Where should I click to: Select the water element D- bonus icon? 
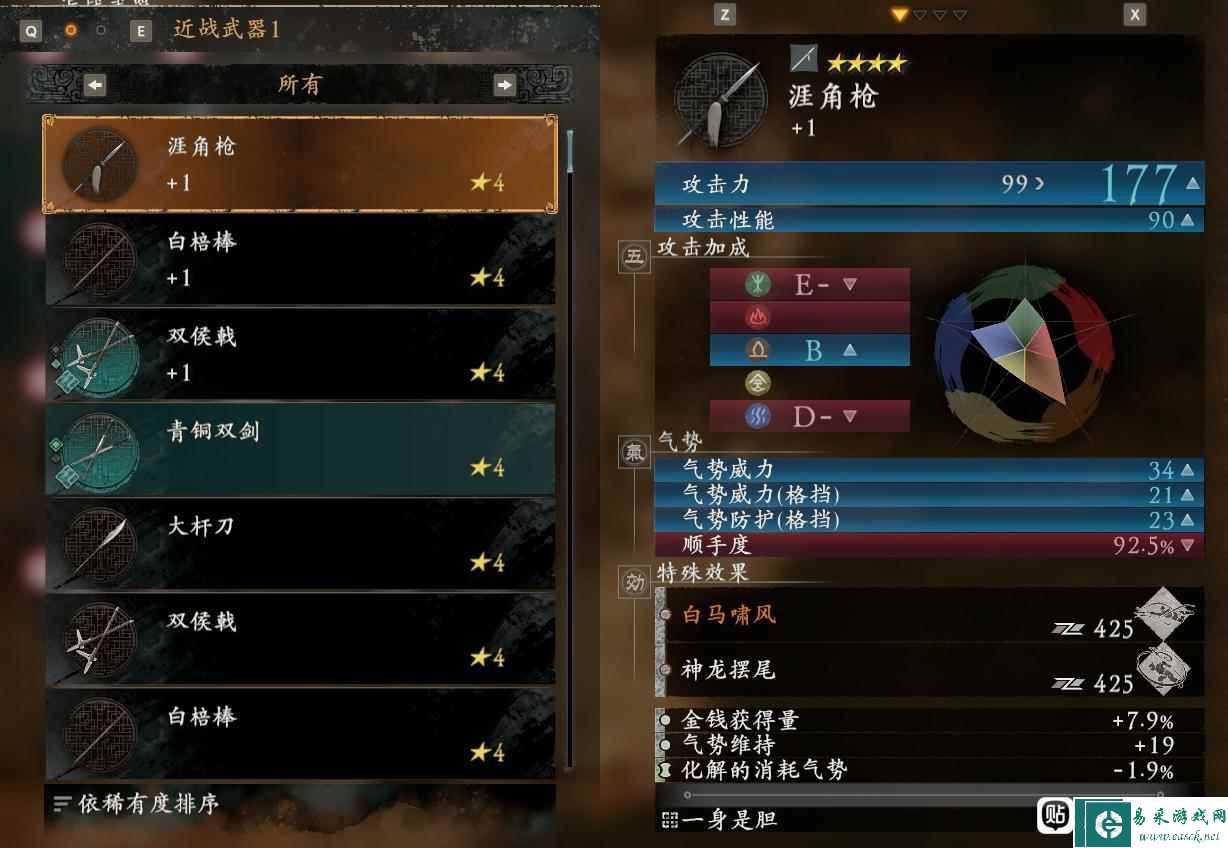tap(758, 416)
